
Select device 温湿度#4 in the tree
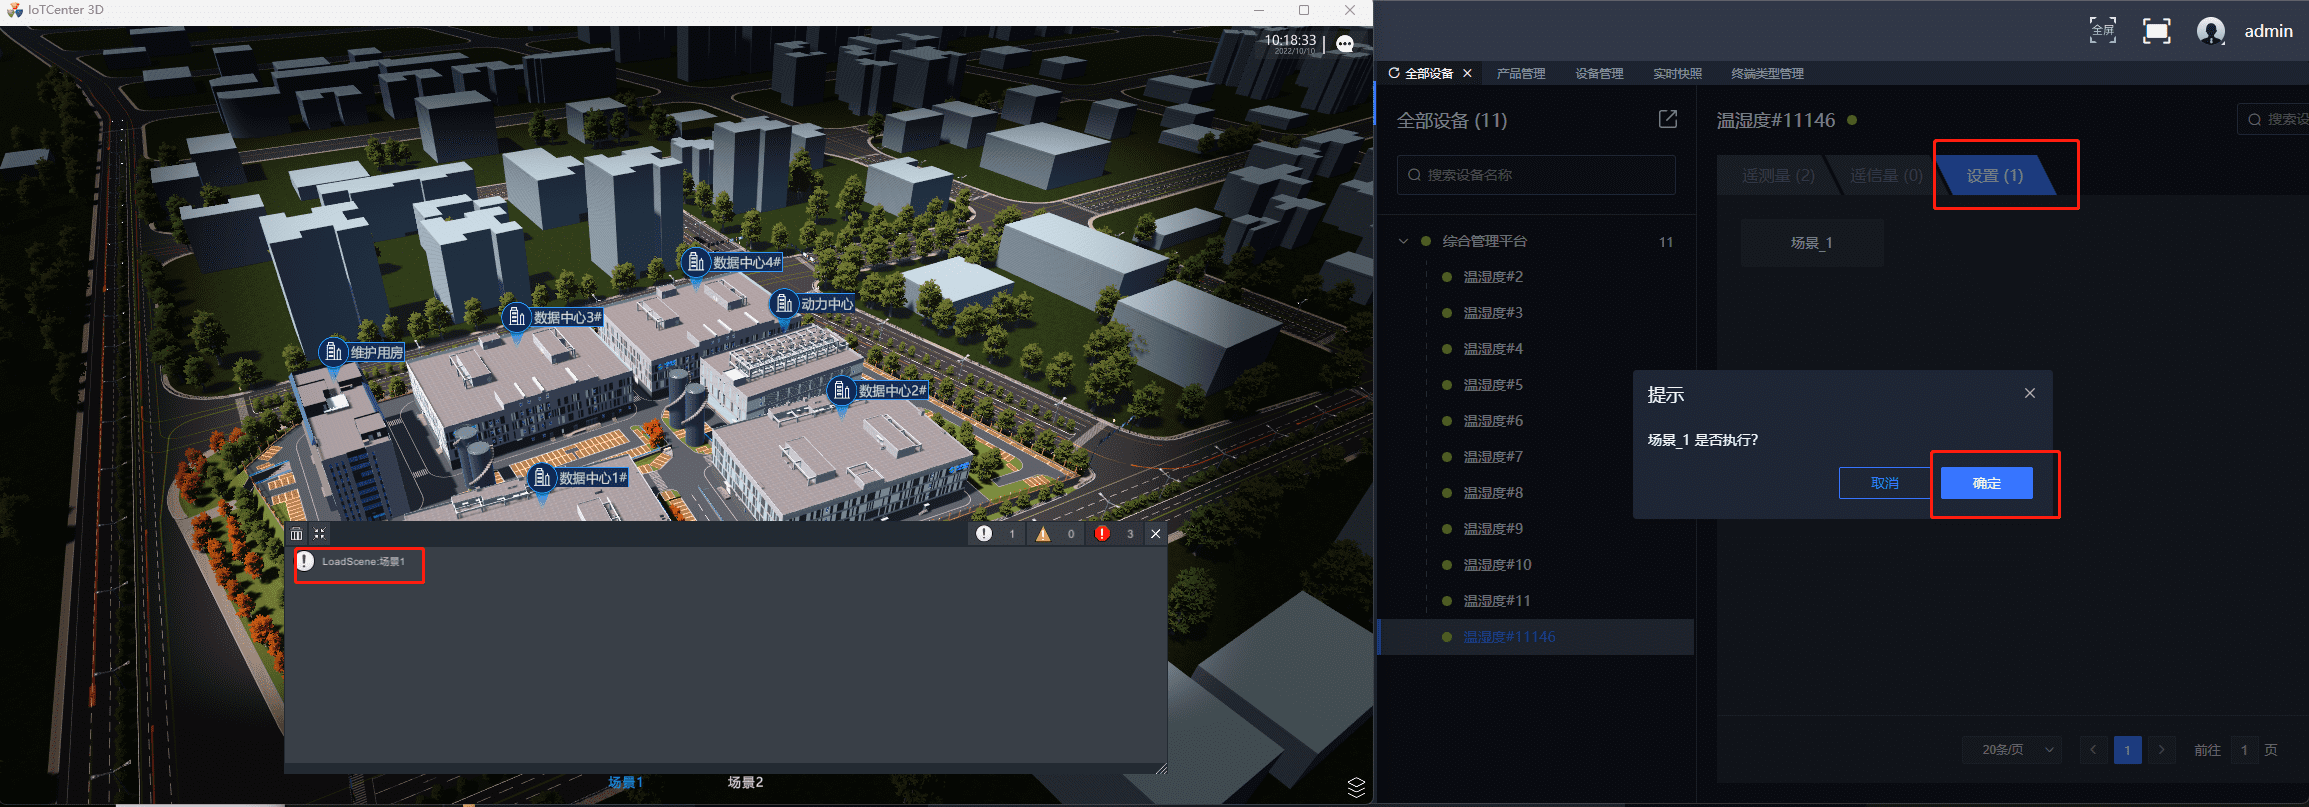click(x=1493, y=349)
